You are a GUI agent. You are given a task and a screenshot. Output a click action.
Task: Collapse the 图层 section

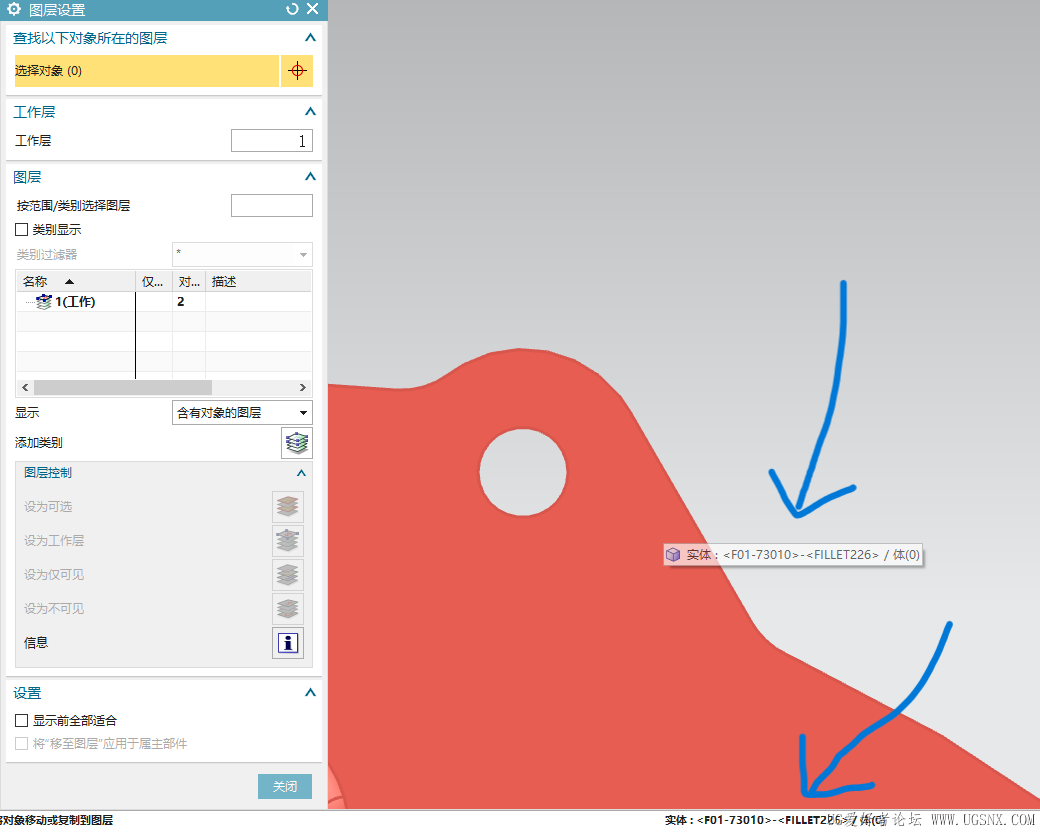tap(310, 176)
